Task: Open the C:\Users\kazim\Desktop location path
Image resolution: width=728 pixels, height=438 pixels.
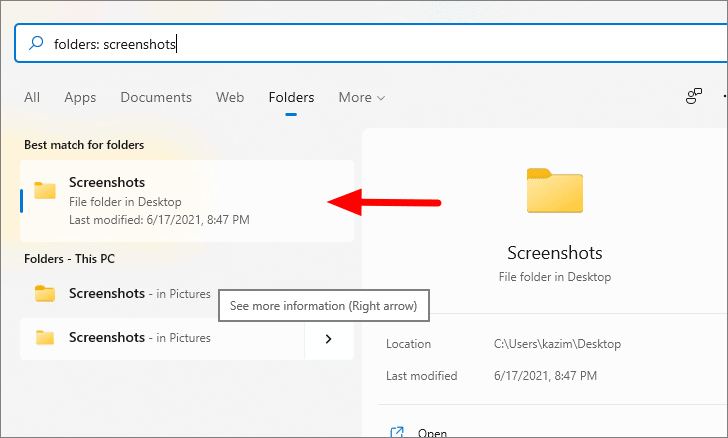Action: 557,344
